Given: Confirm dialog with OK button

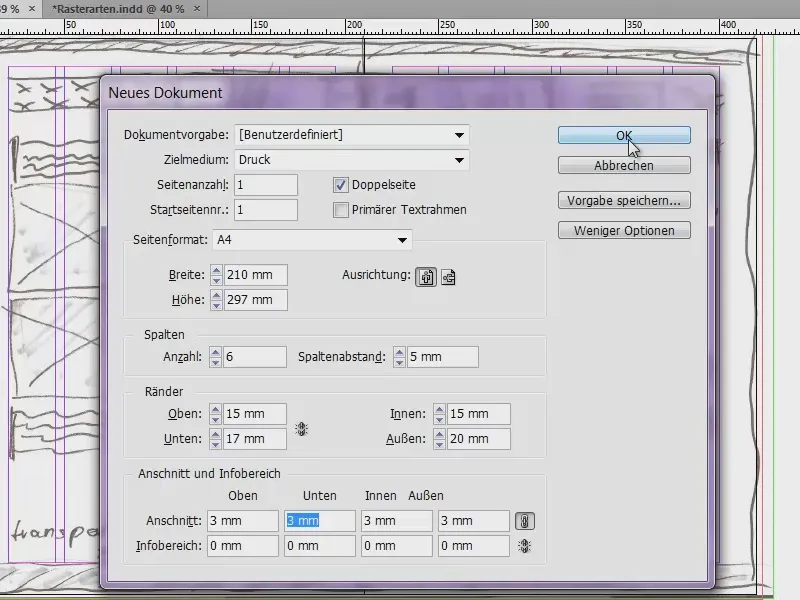Looking at the screenshot, I should [624, 135].
